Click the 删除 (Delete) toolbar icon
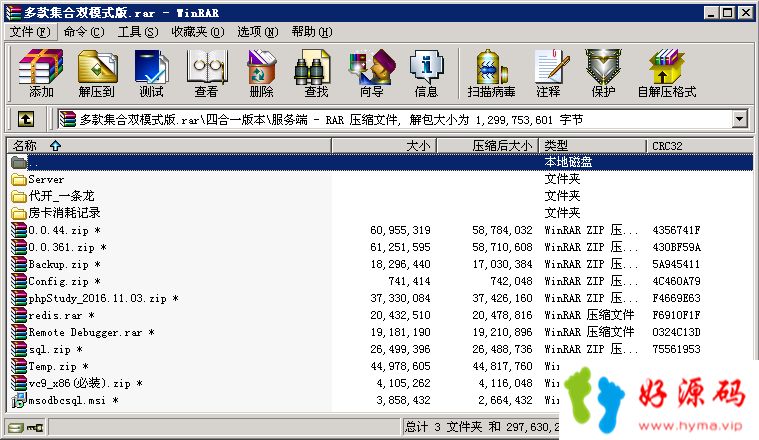The width and height of the screenshot is (759, 440). pyautogui.click(x=262, y=73)
